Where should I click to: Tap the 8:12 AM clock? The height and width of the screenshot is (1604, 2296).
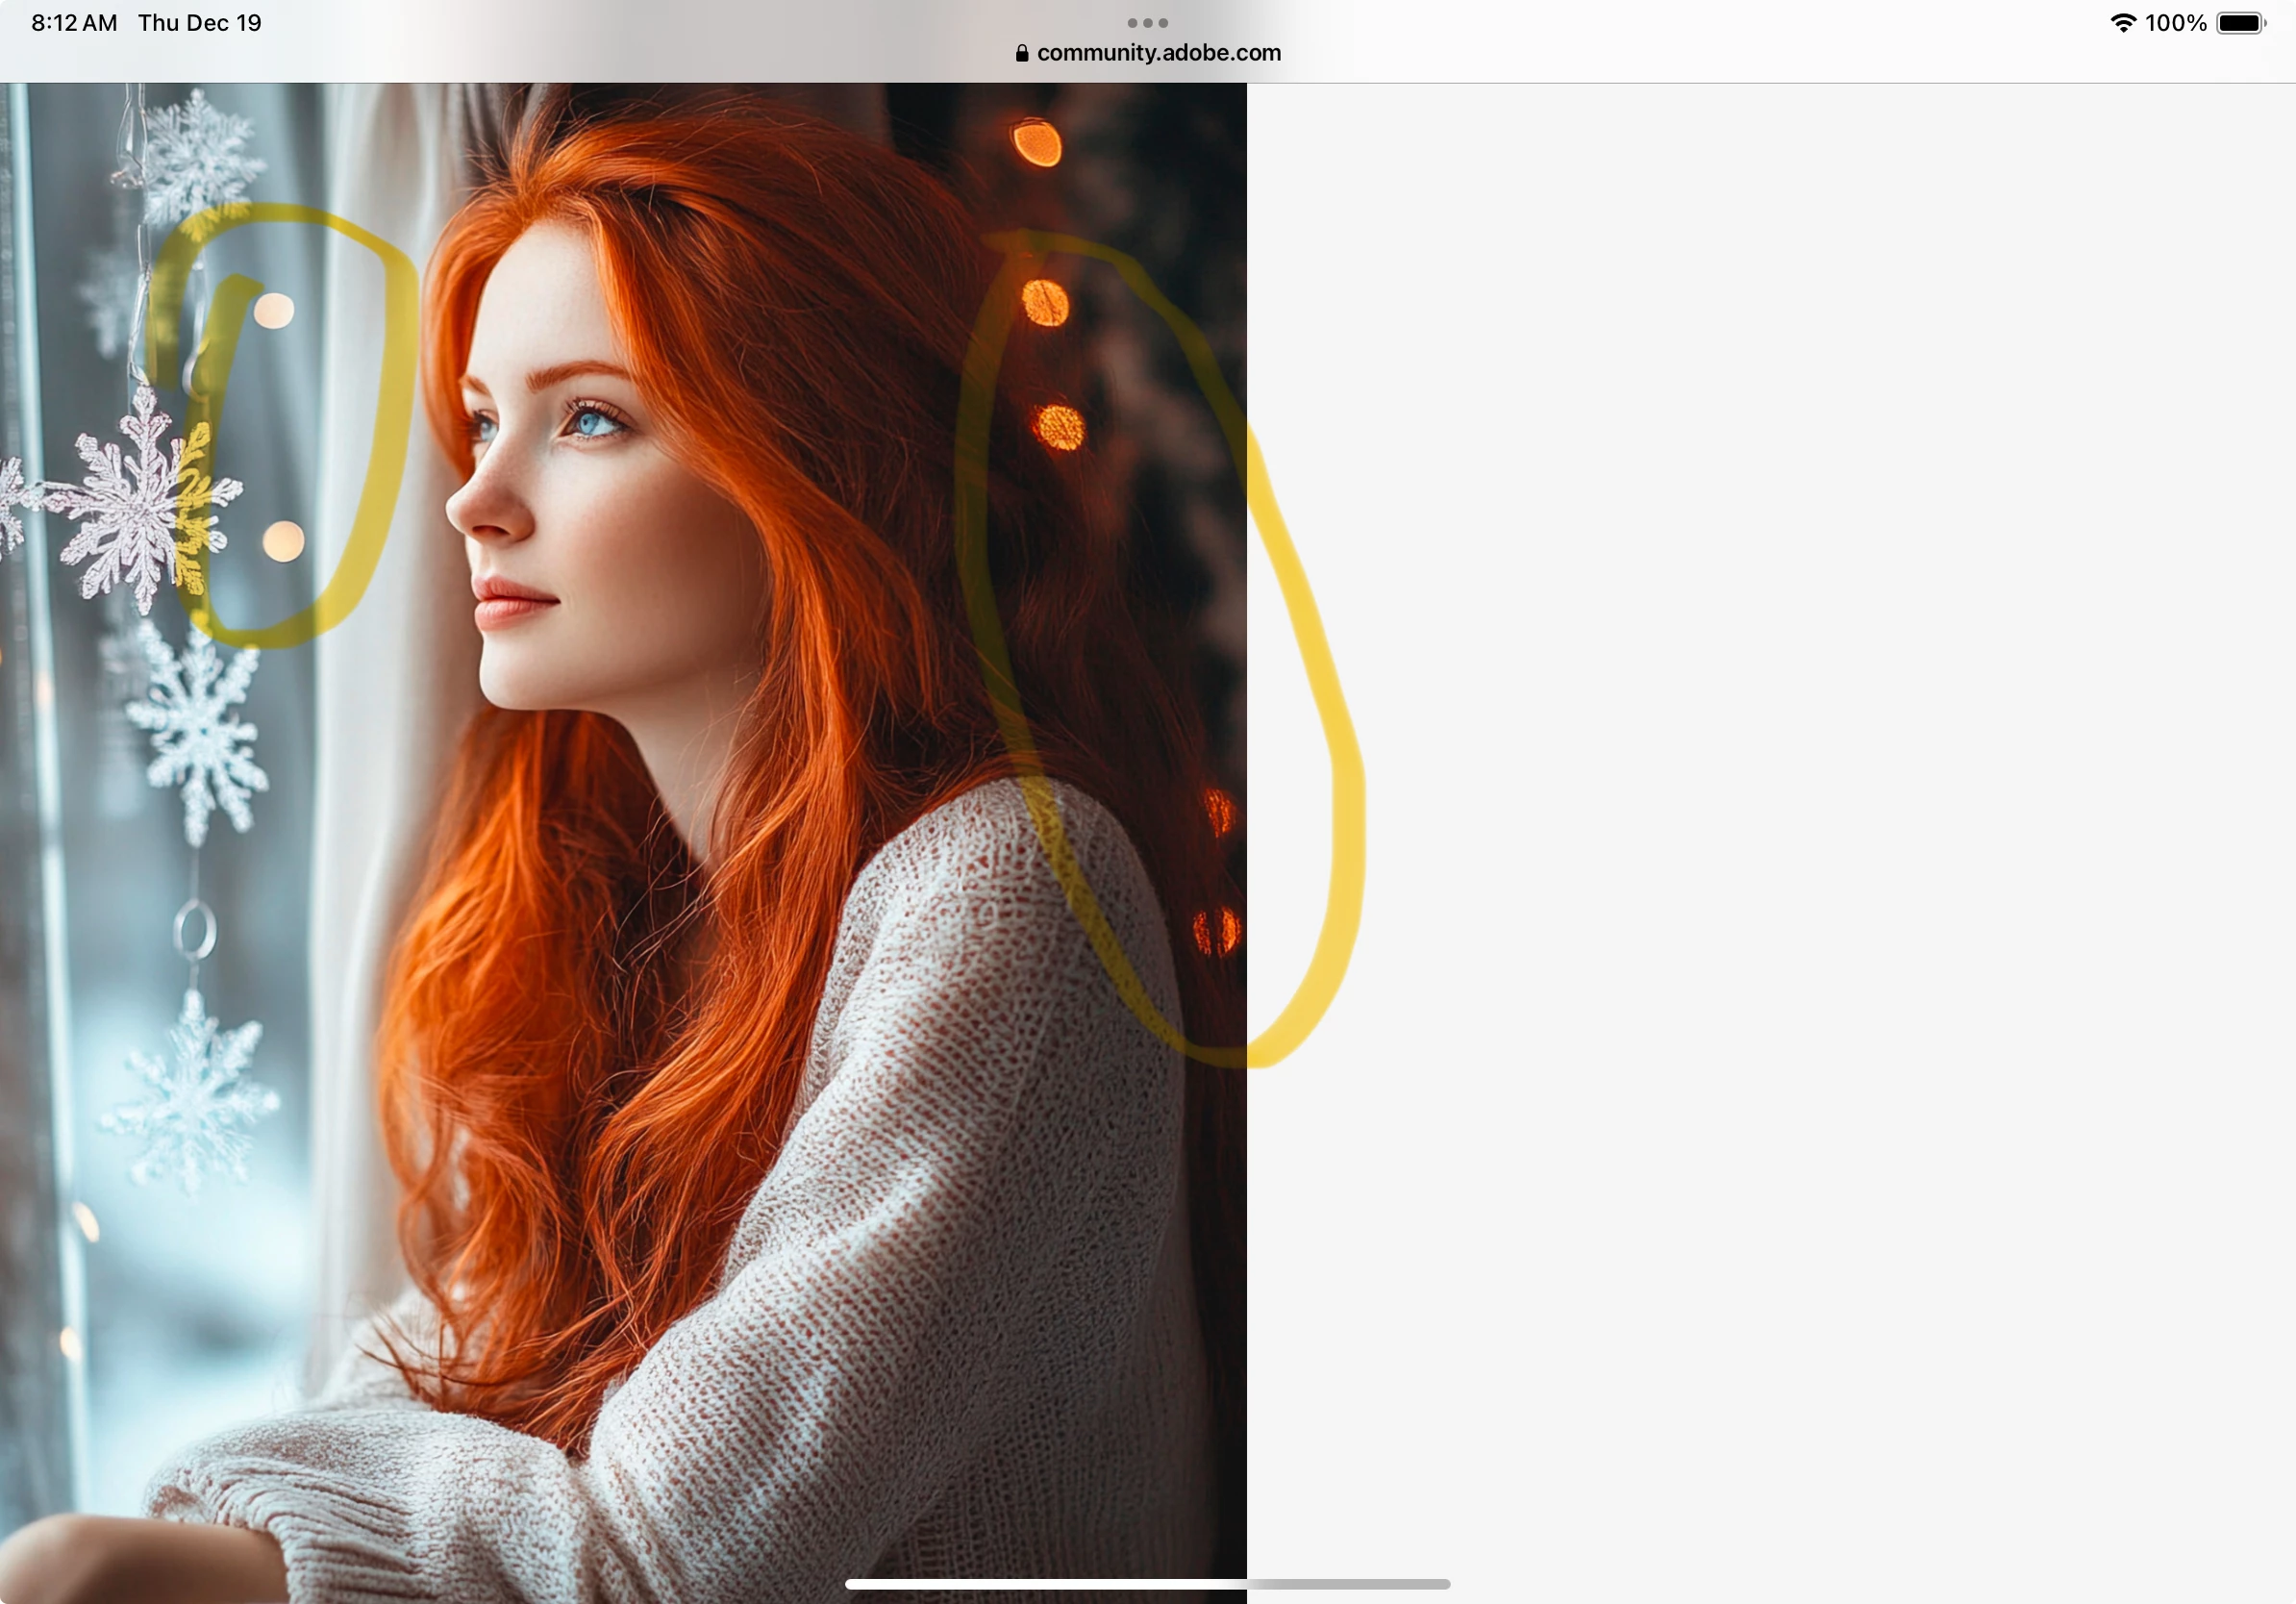[74, 22]
